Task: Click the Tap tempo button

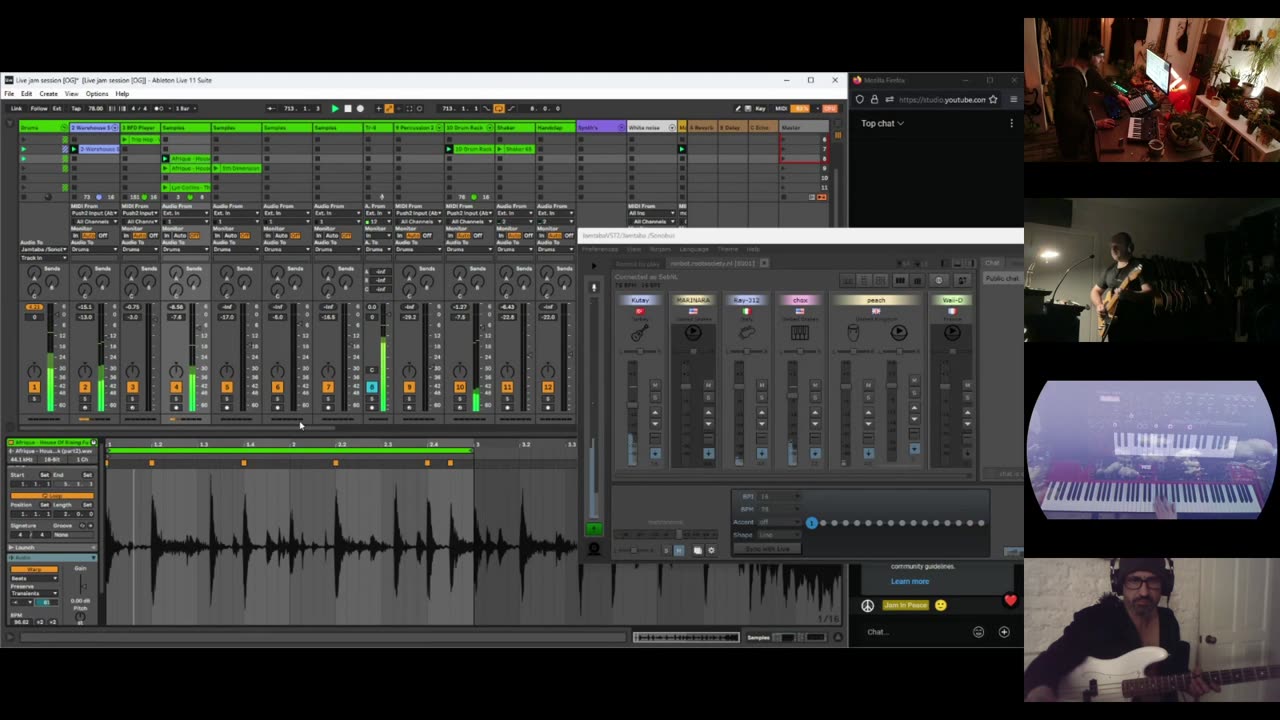Action: click(77, 108)
